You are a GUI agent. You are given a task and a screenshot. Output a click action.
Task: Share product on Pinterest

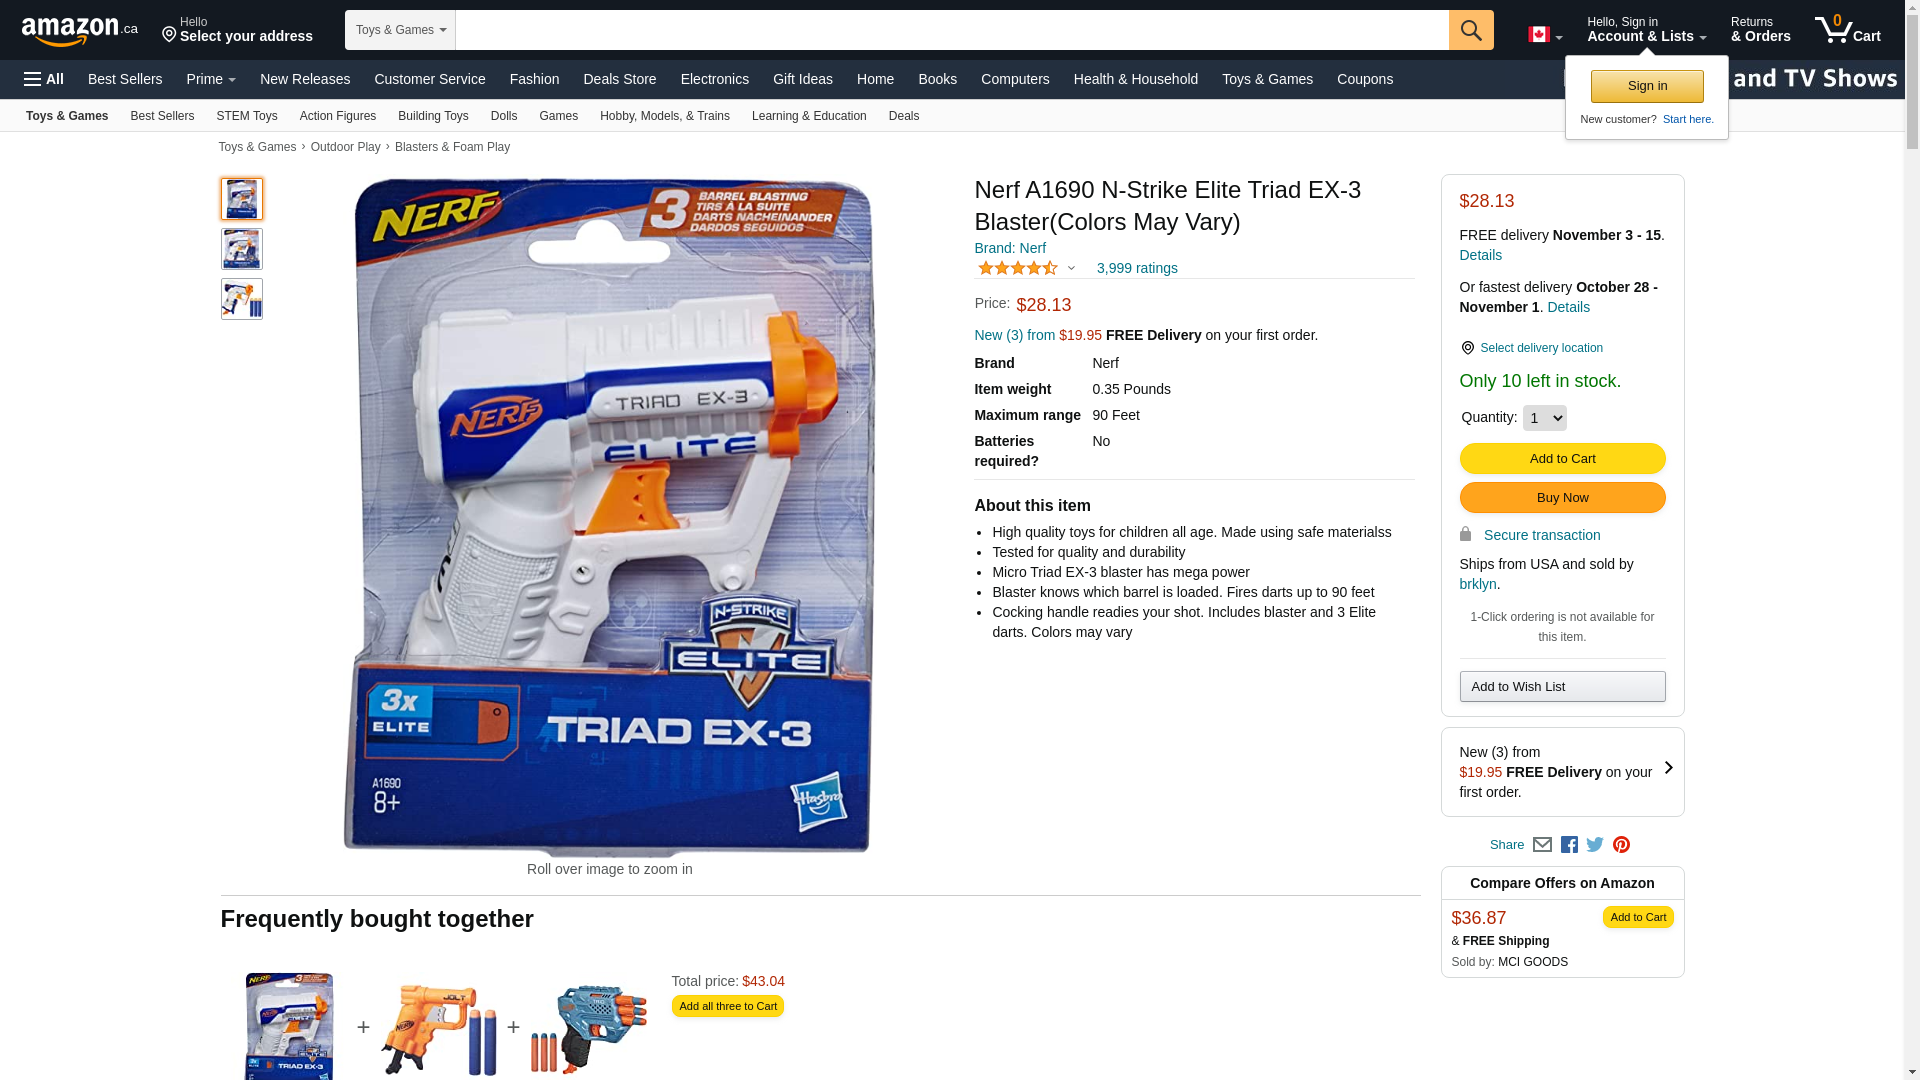[1621, 845]
